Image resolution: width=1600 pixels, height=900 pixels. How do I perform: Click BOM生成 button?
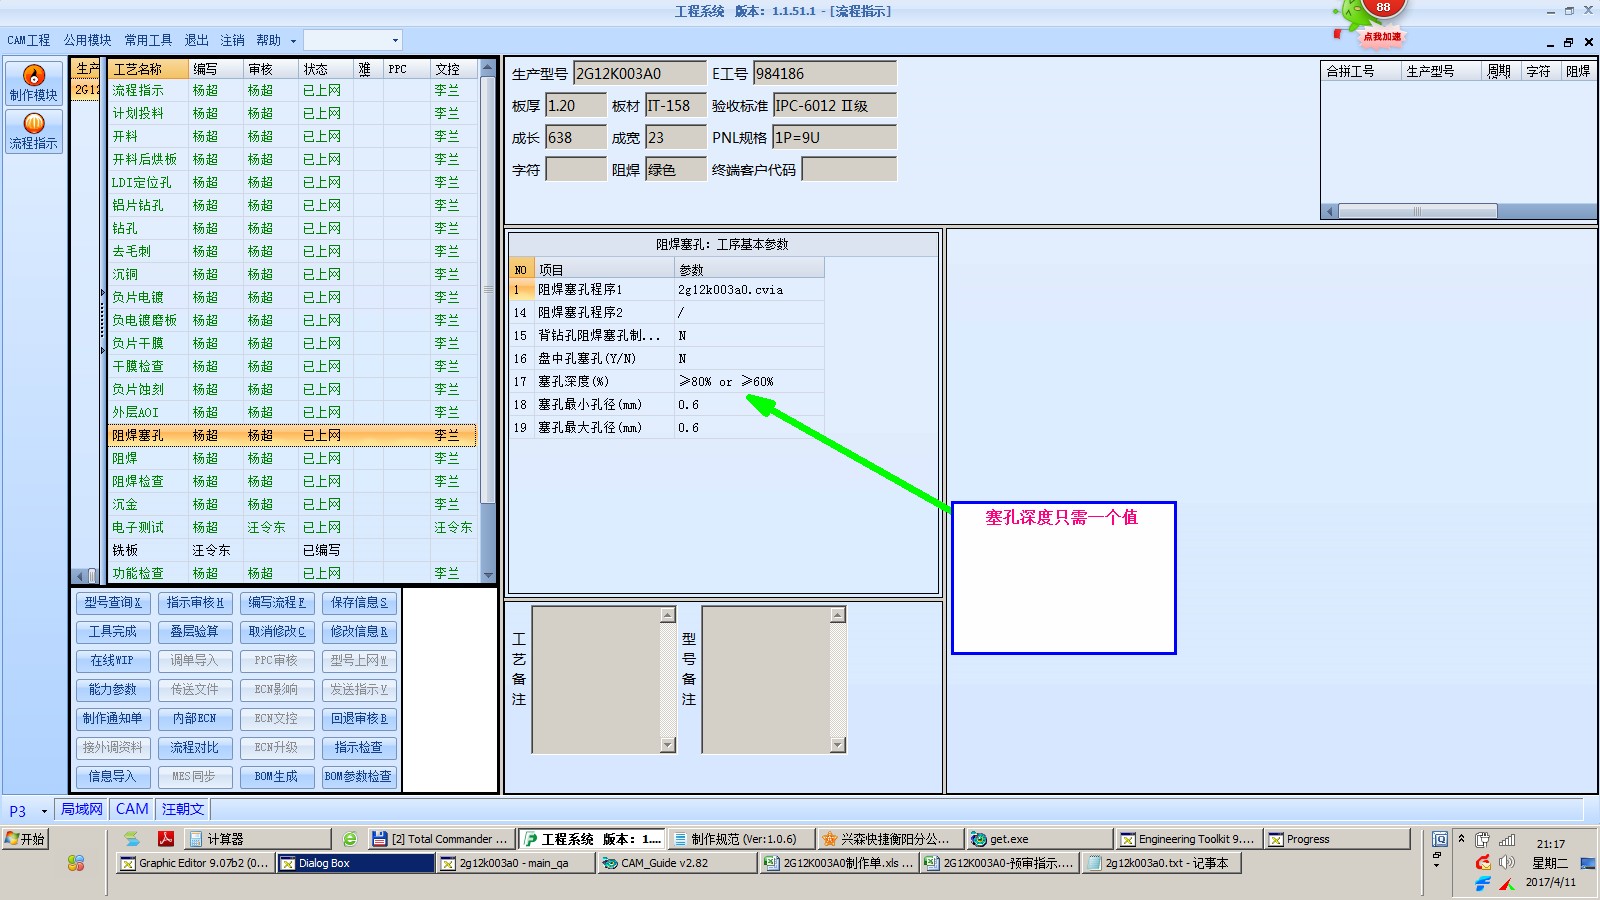[277, 777]
